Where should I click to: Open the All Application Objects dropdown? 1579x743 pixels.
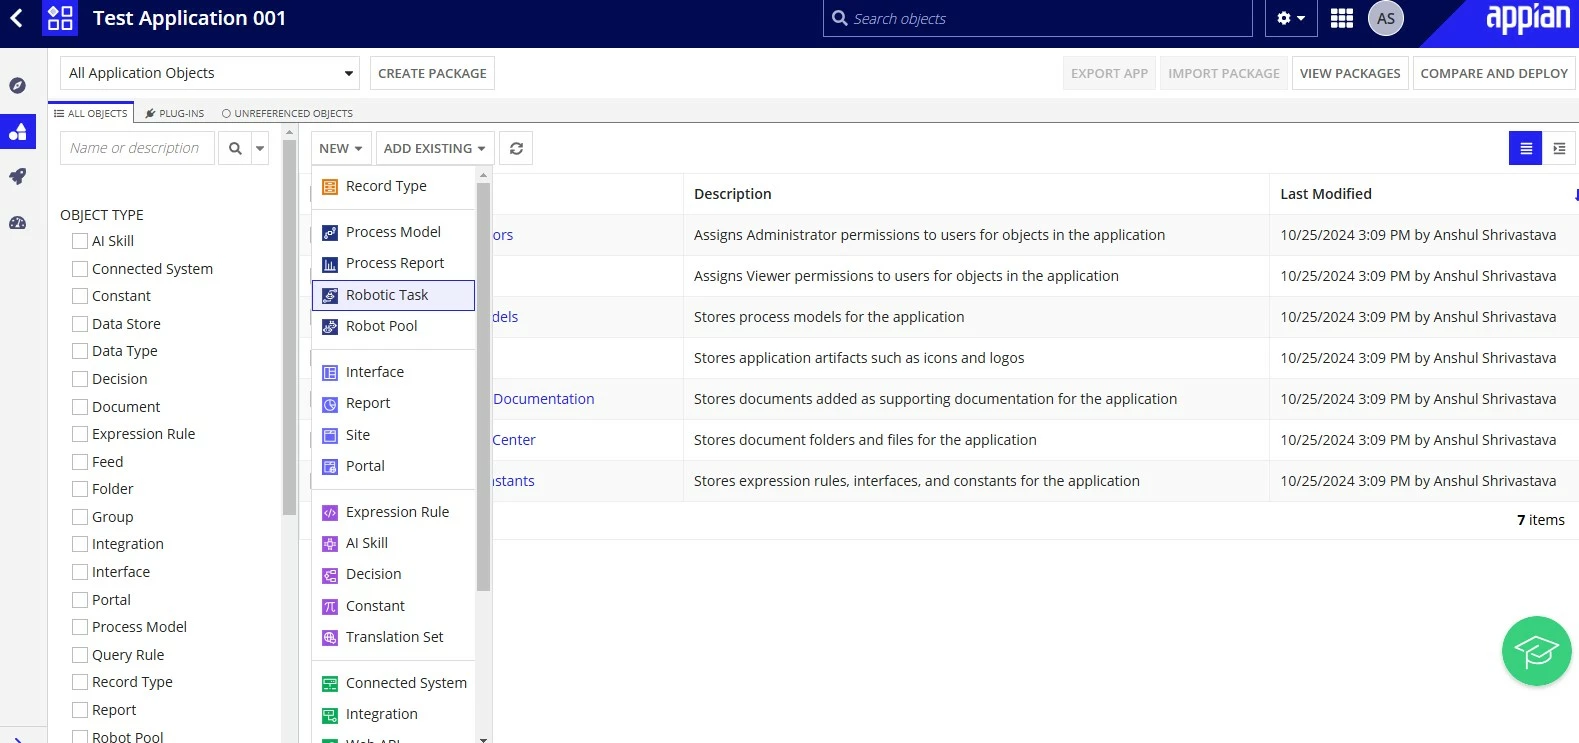point(210,73)
